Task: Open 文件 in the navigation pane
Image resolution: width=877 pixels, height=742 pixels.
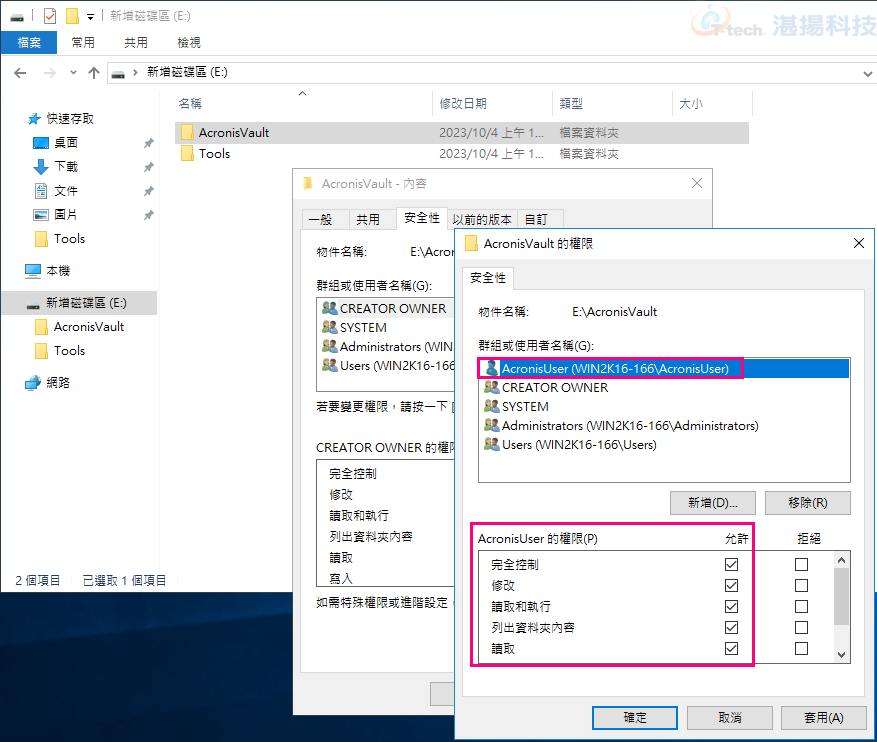Action: coord(65,191)
